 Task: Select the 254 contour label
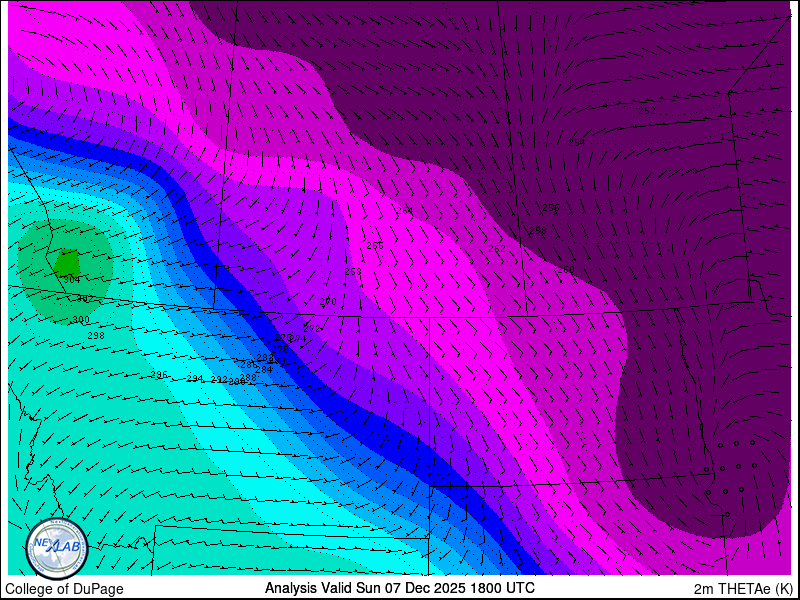click(577, 143)
